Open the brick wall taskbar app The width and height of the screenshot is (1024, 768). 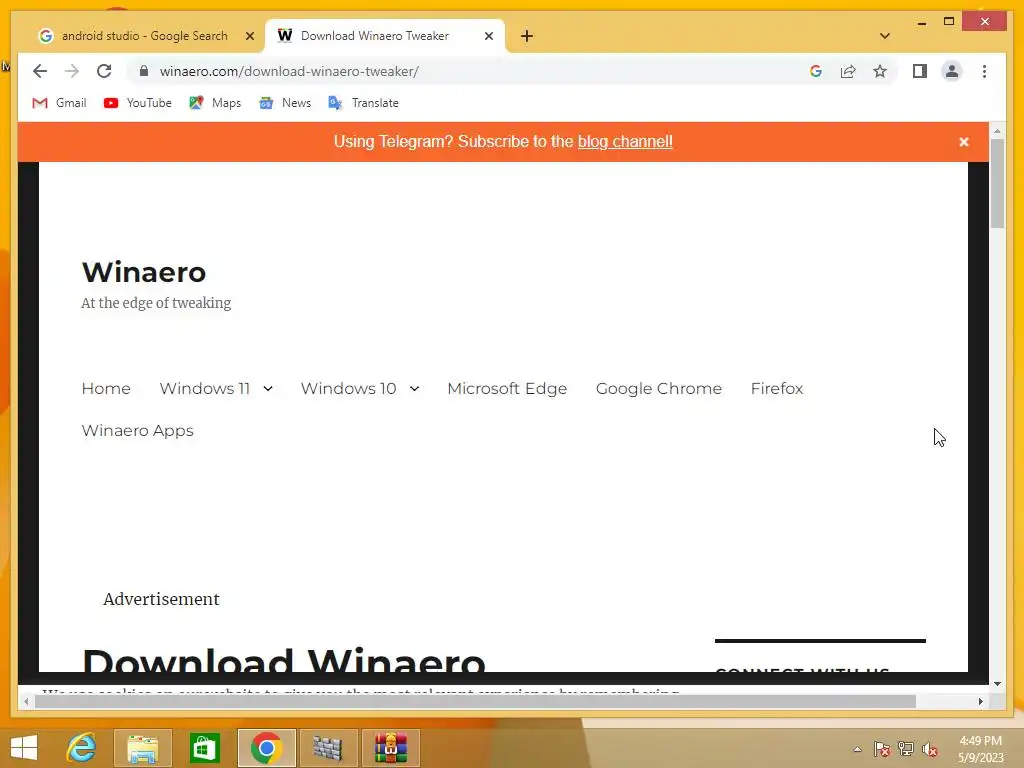[x=328, y=748]
